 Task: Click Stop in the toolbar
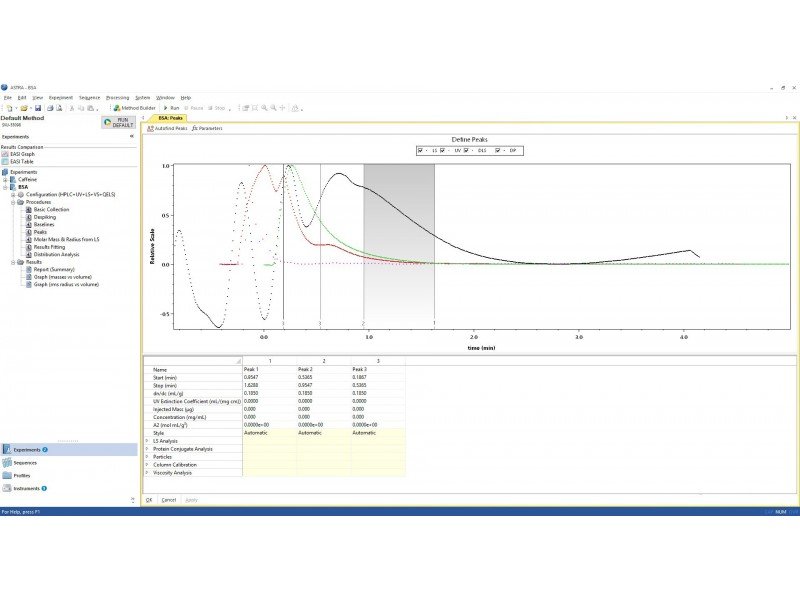tap(216, 108)
